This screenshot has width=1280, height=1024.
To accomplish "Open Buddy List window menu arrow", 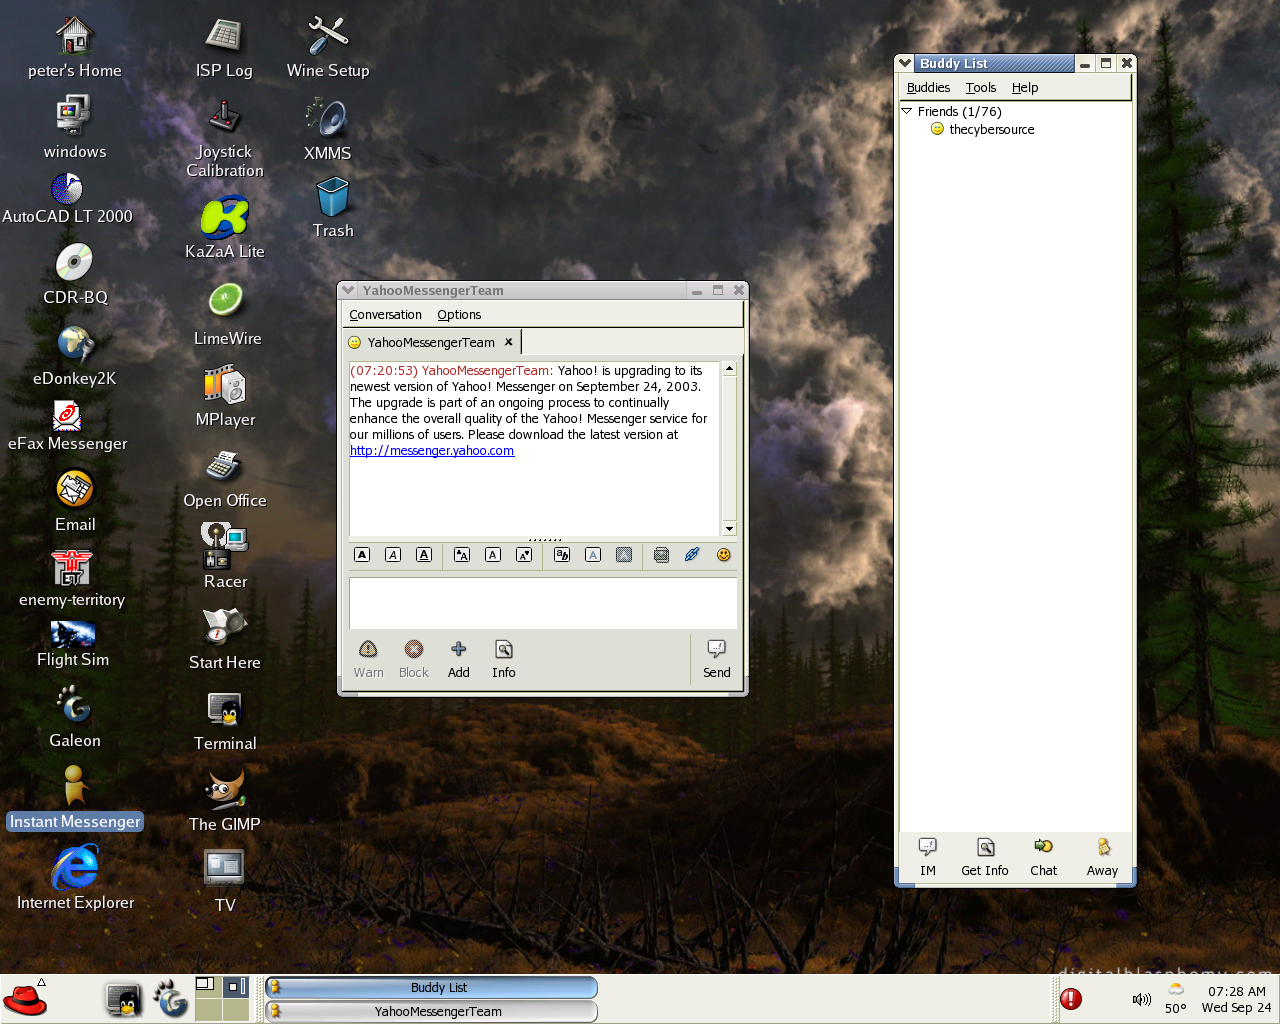I will pos(905,63).
